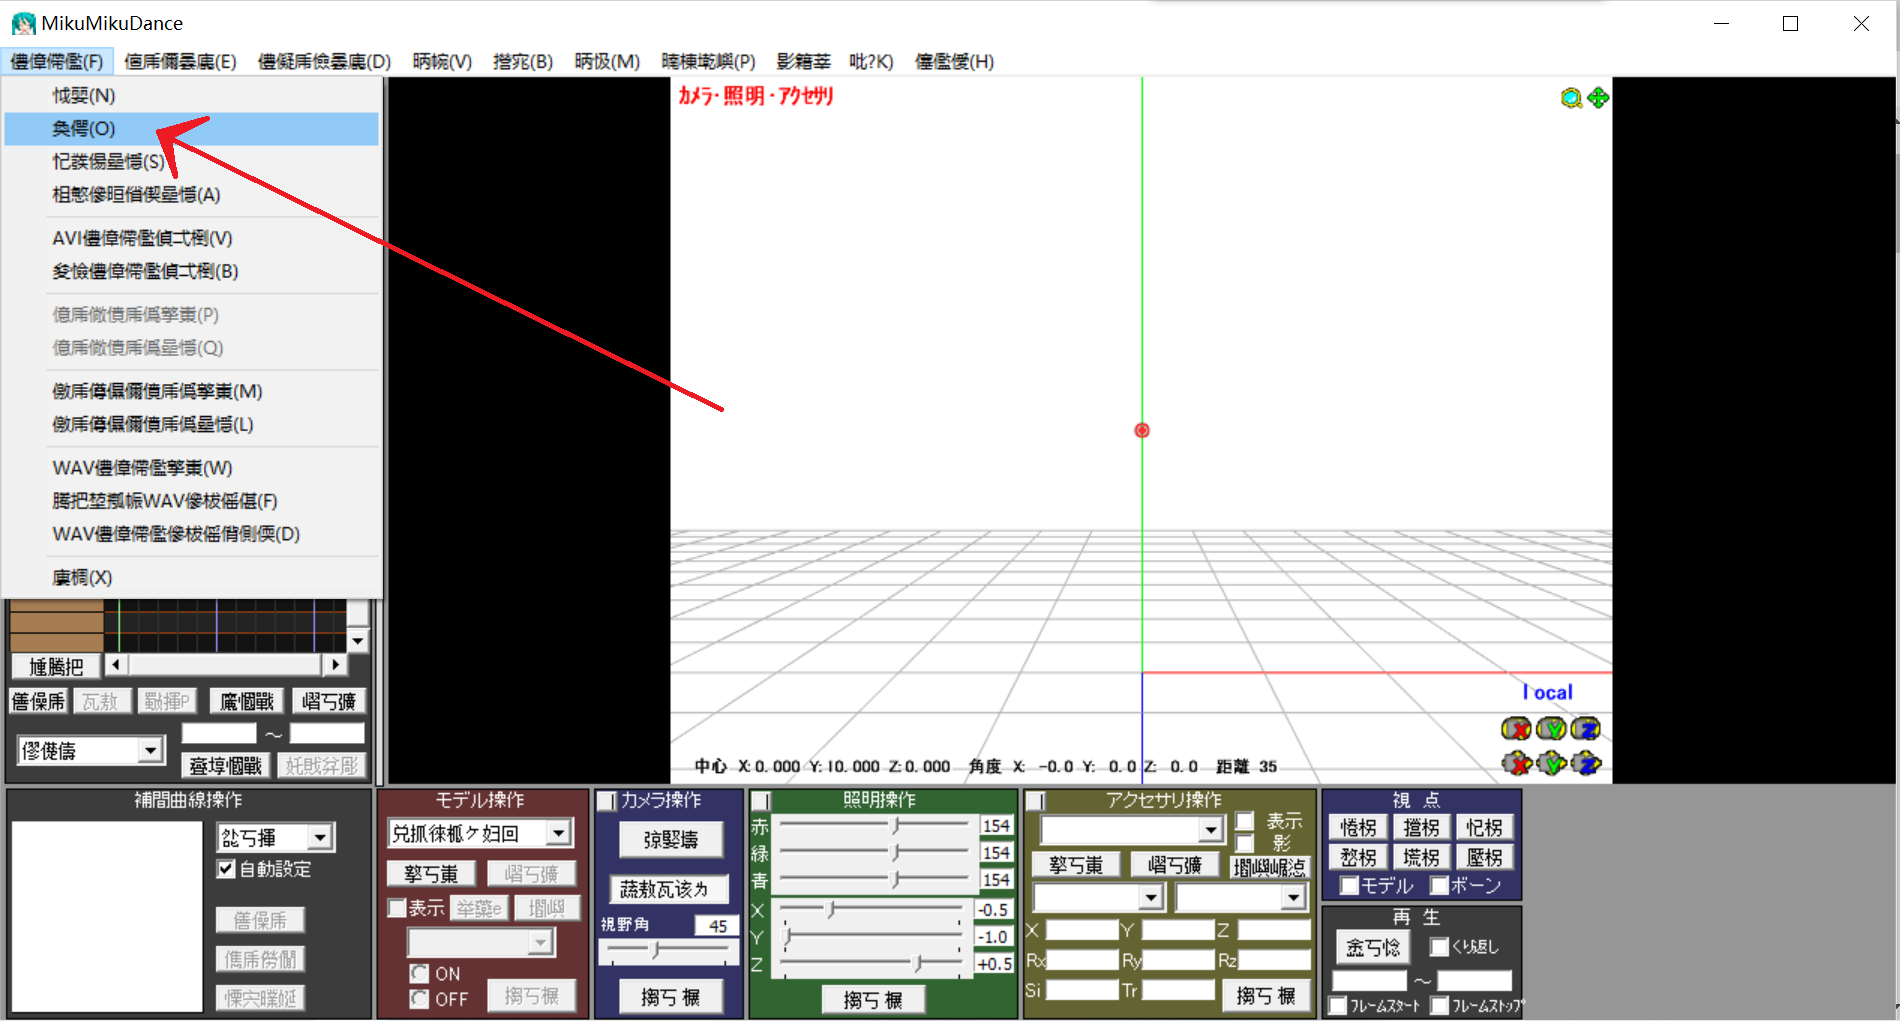
Task: Tick the くり返し repeat checkbox
Action: (x=1439, y=946)
